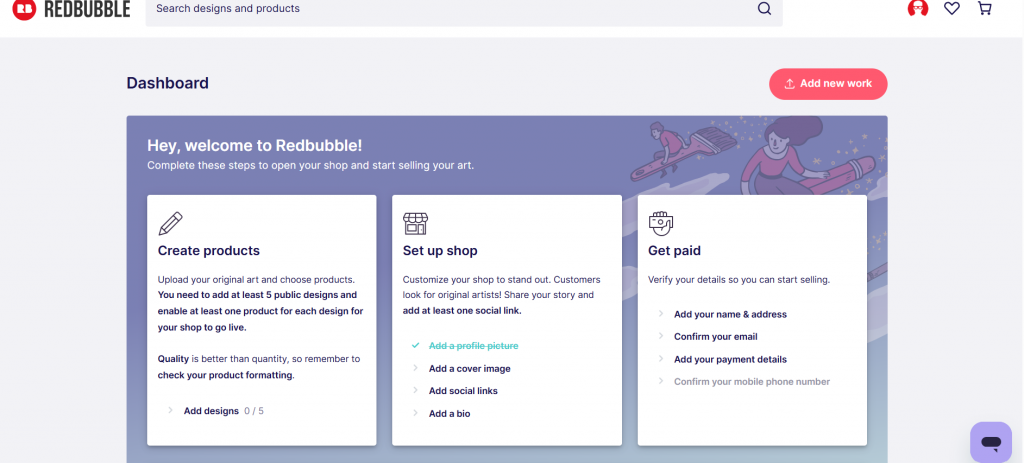Click chevron next to Add a bio
The width and height of the screenshot is (1024, 463).
[x=415, y=413]
